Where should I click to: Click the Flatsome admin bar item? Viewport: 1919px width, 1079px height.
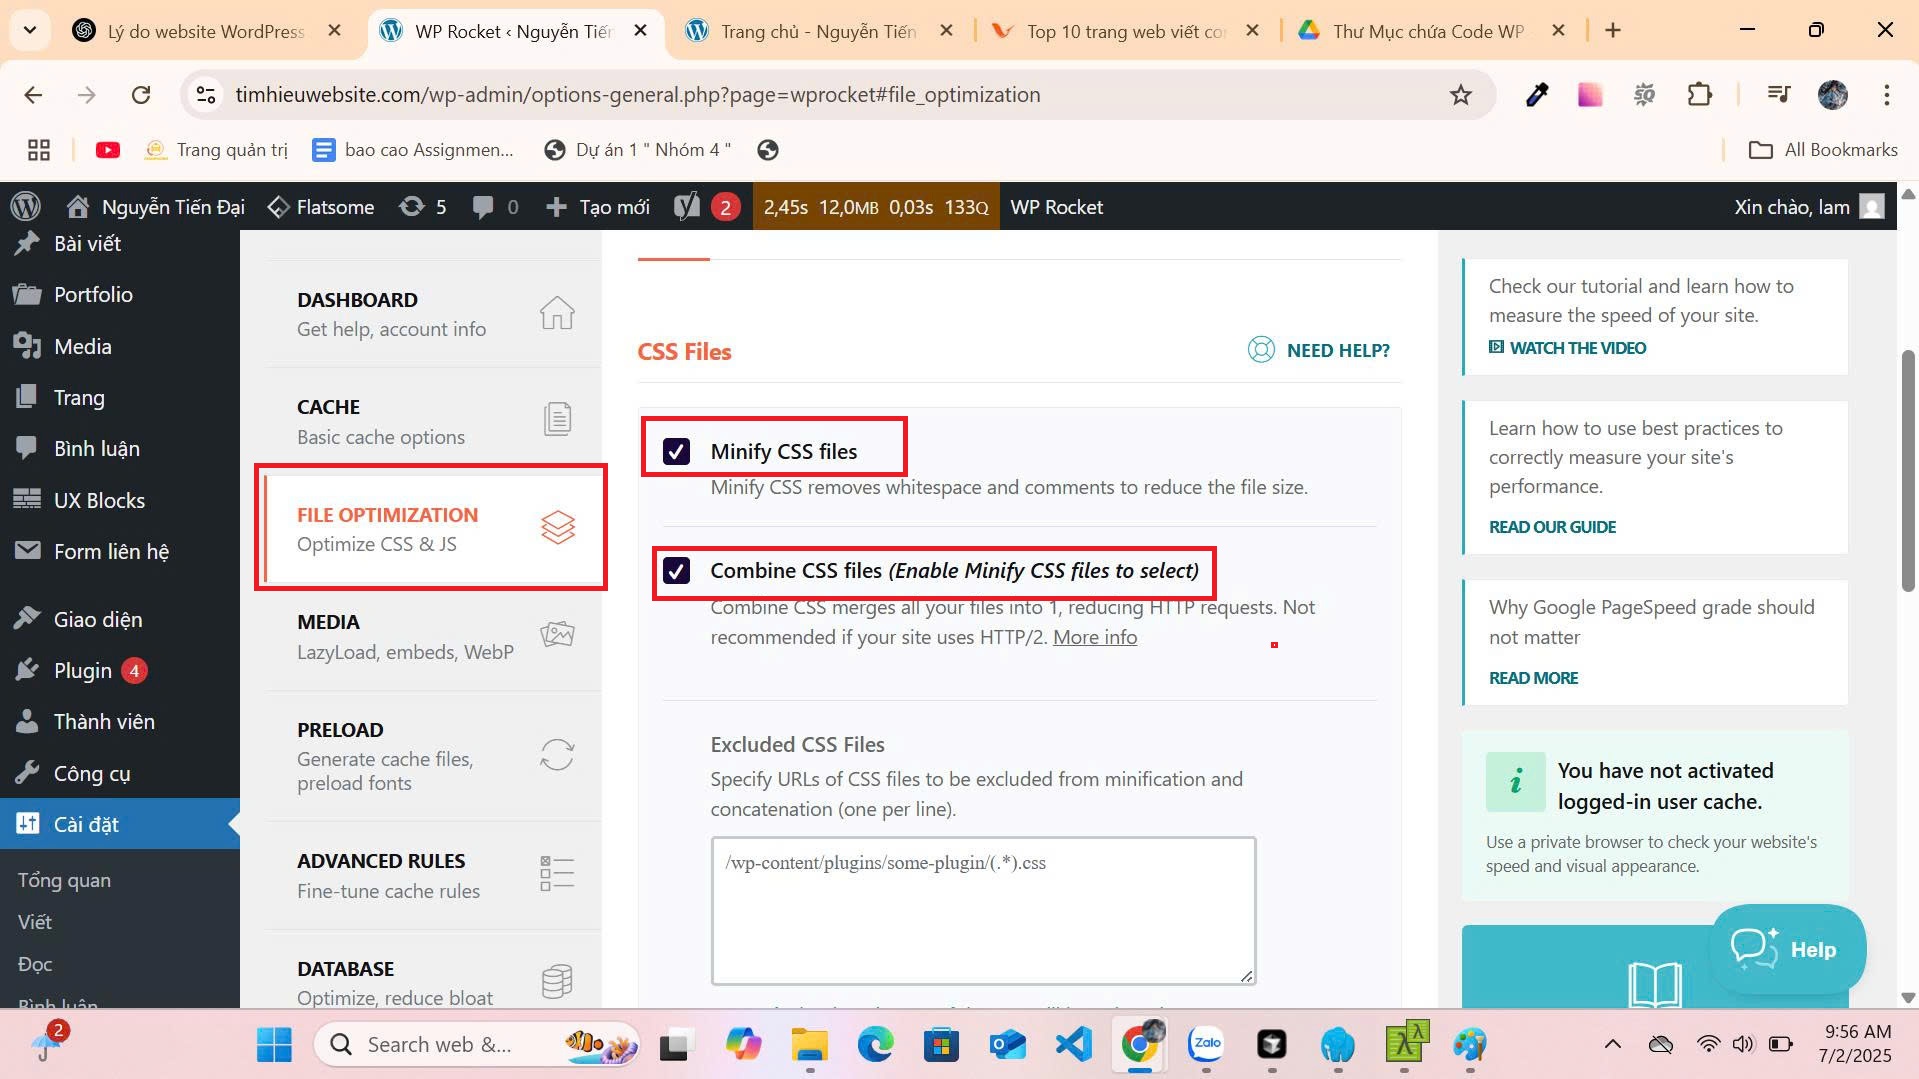click(x=321, y=207)
